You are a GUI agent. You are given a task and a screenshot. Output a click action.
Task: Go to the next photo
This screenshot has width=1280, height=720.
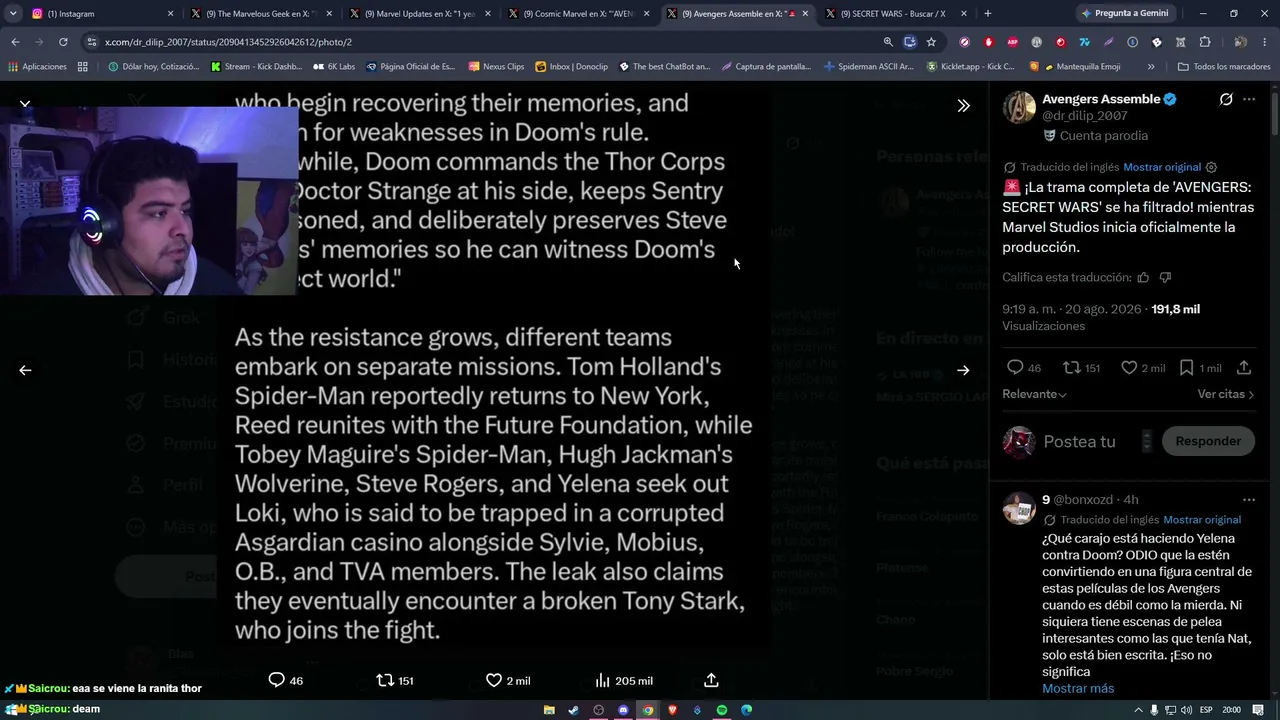tap(963, 370)
